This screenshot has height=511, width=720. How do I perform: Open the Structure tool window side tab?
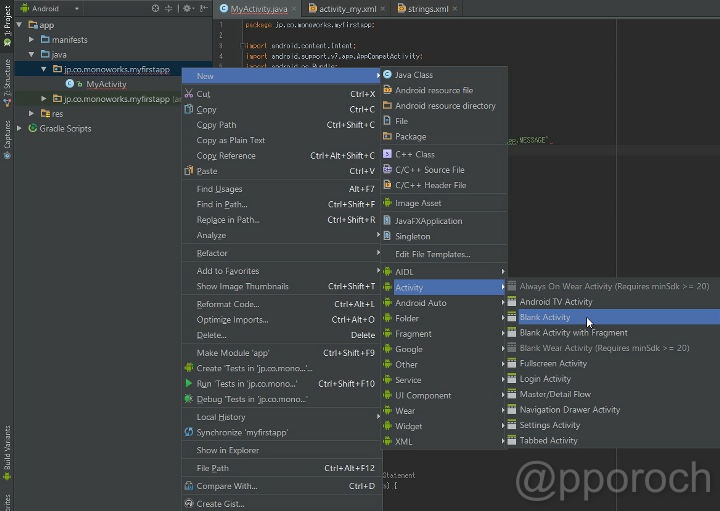pos(7,83)
